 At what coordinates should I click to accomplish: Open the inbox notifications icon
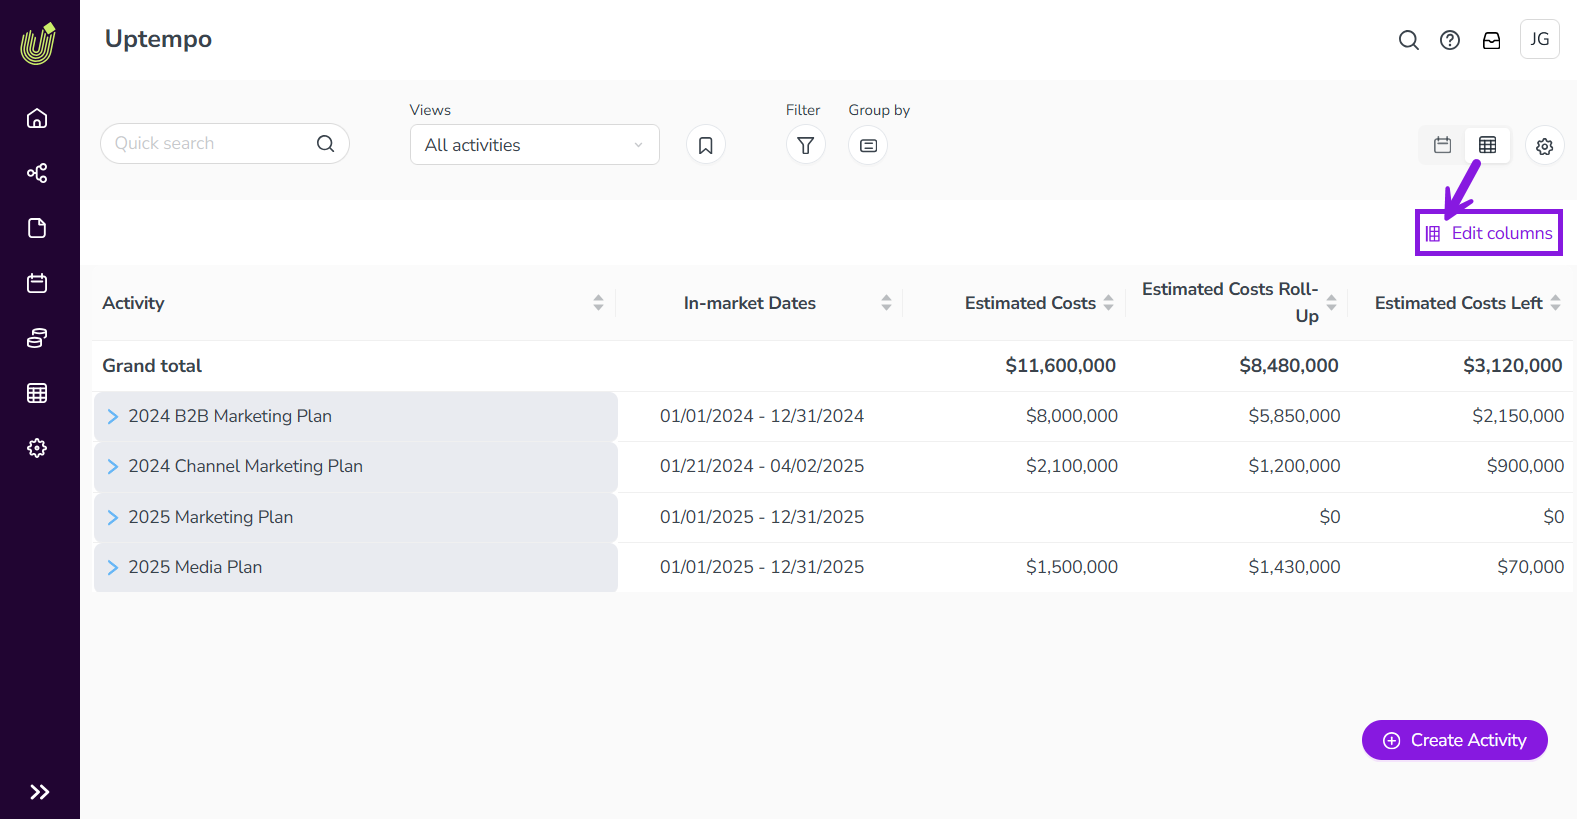pyautogui.click(x=1491, y=40)
